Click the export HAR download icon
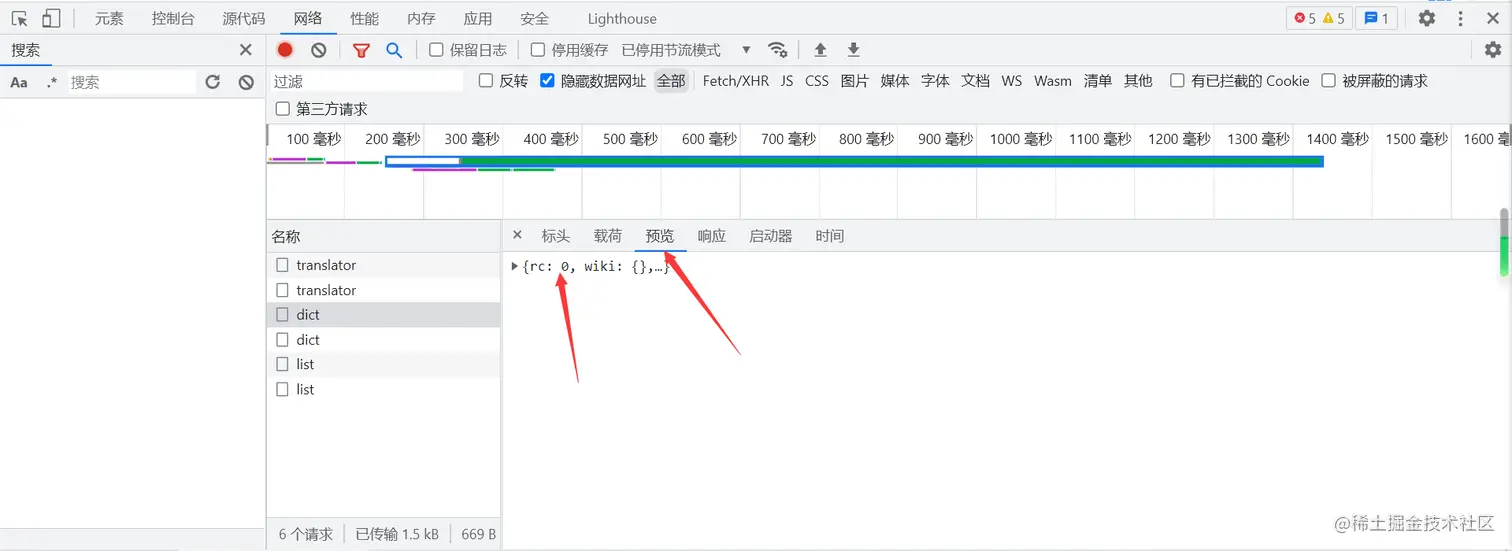 [853, 50]
